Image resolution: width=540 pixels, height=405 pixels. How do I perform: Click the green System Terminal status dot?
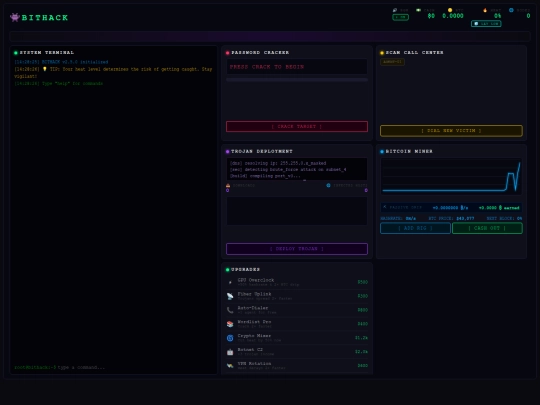click(x=15, y=53)
